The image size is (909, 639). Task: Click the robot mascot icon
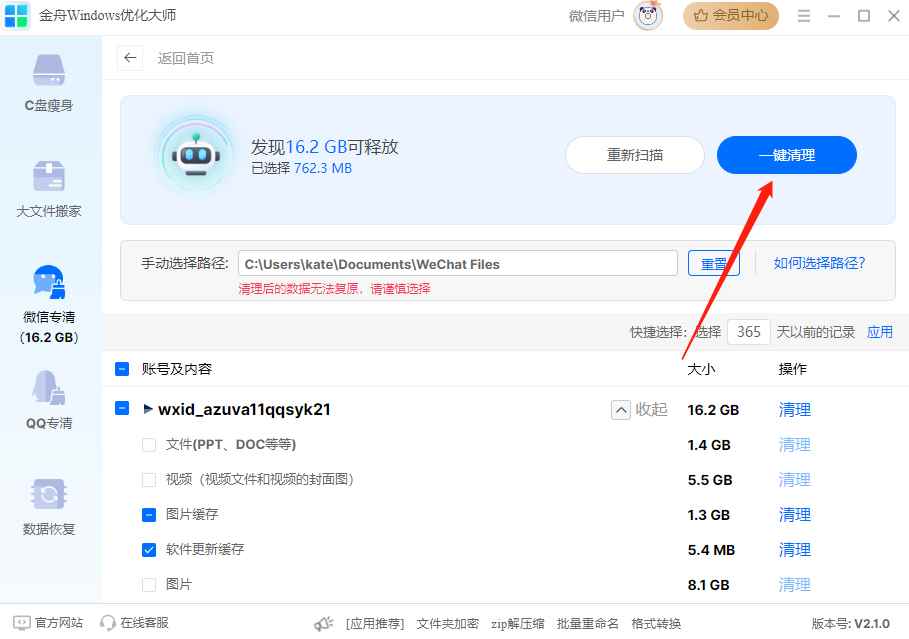(x=196, y=154)
